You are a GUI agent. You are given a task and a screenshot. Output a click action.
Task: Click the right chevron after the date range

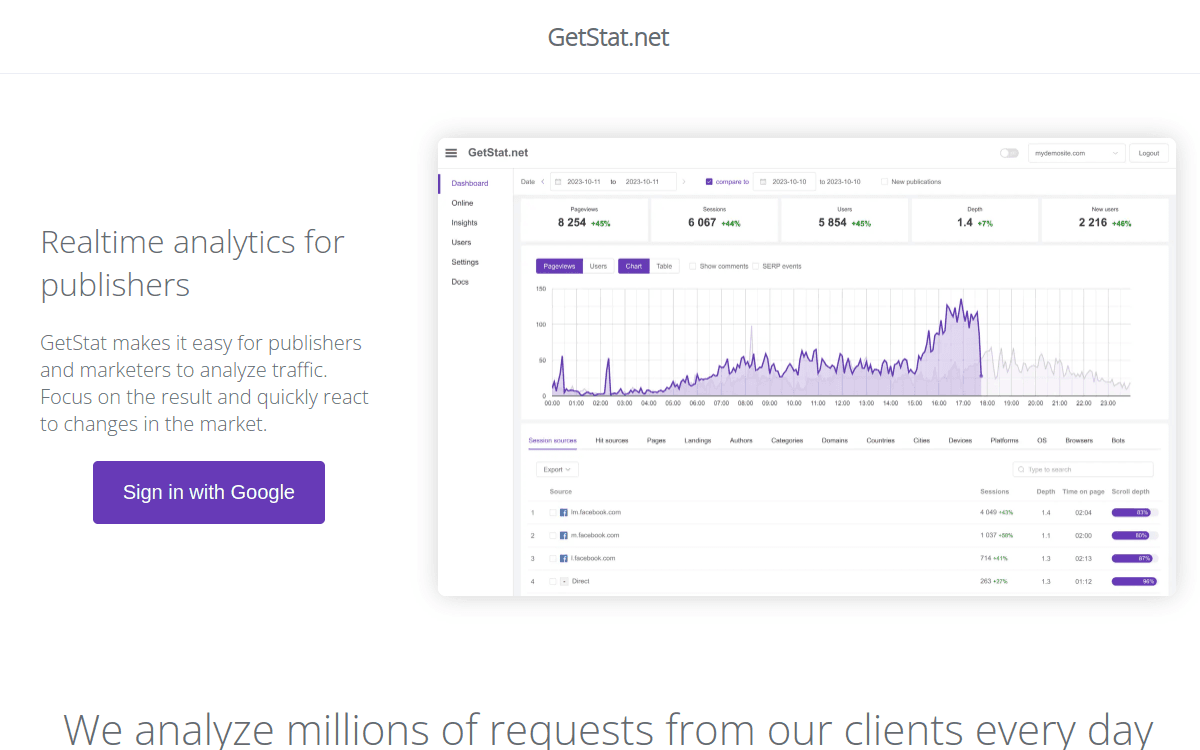(x=684, y=181)
